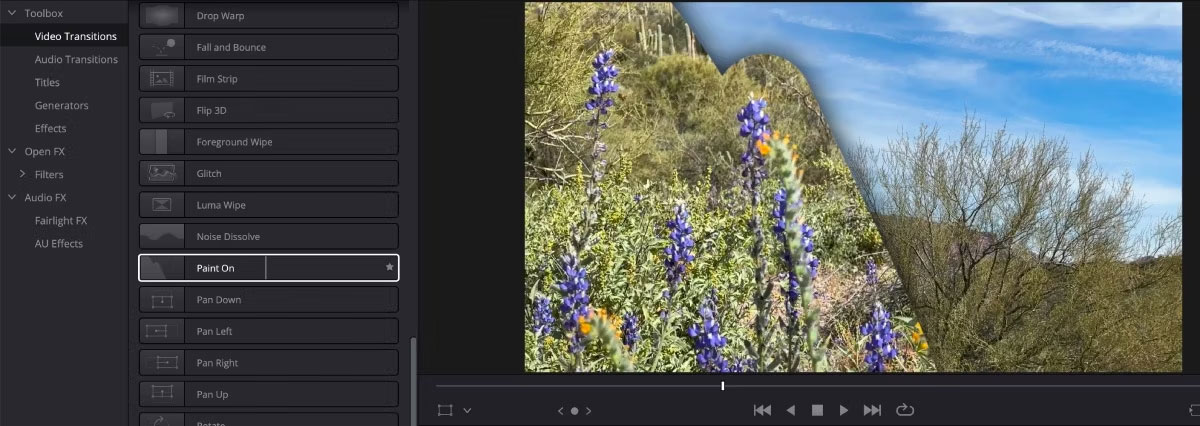
Task: Toggle loop playback
Action: 905,410
